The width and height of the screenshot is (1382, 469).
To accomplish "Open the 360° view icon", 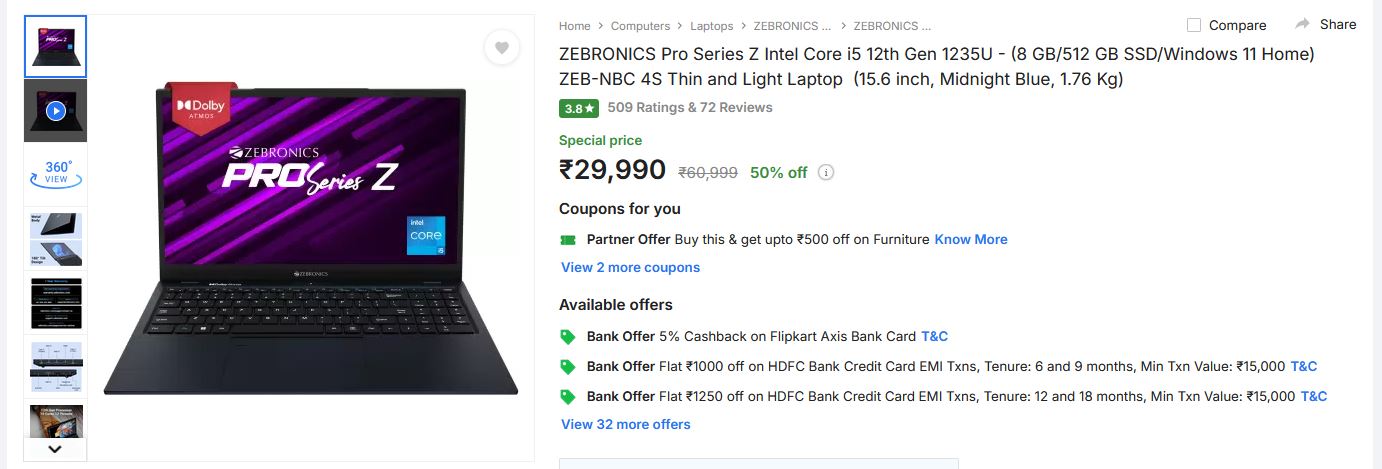I will [56, 174].
